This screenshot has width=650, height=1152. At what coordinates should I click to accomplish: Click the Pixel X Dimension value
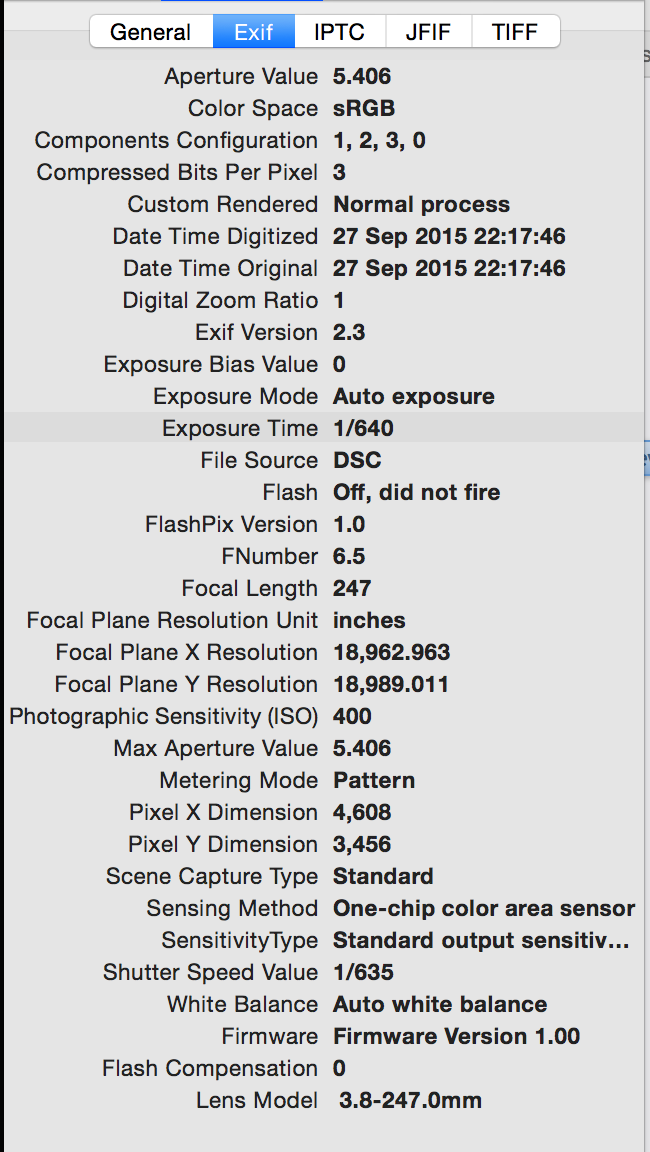click(362, 812)
